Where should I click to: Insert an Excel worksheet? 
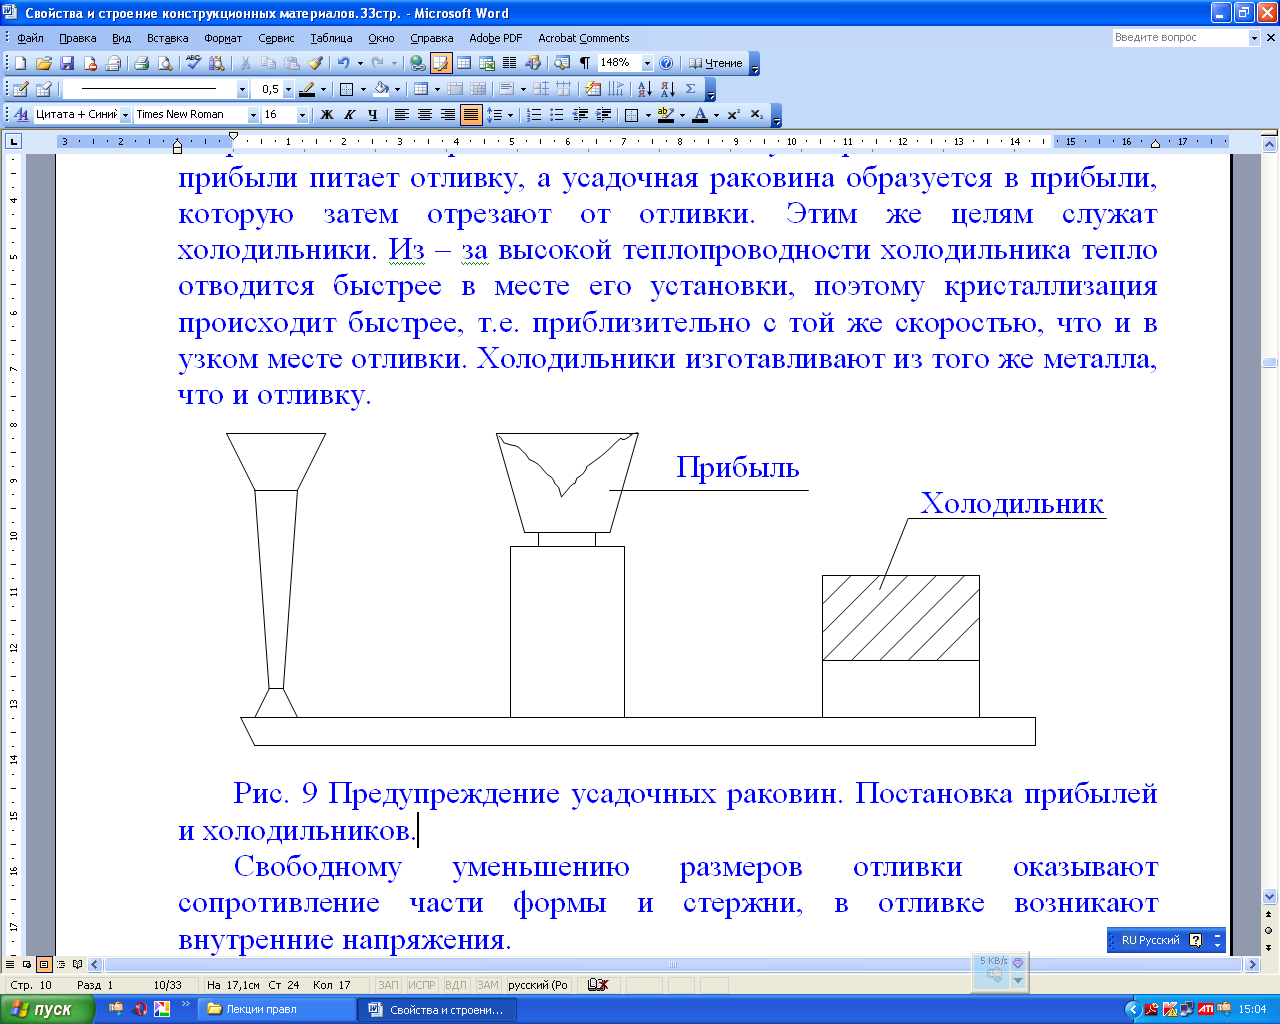coord(487,63)
